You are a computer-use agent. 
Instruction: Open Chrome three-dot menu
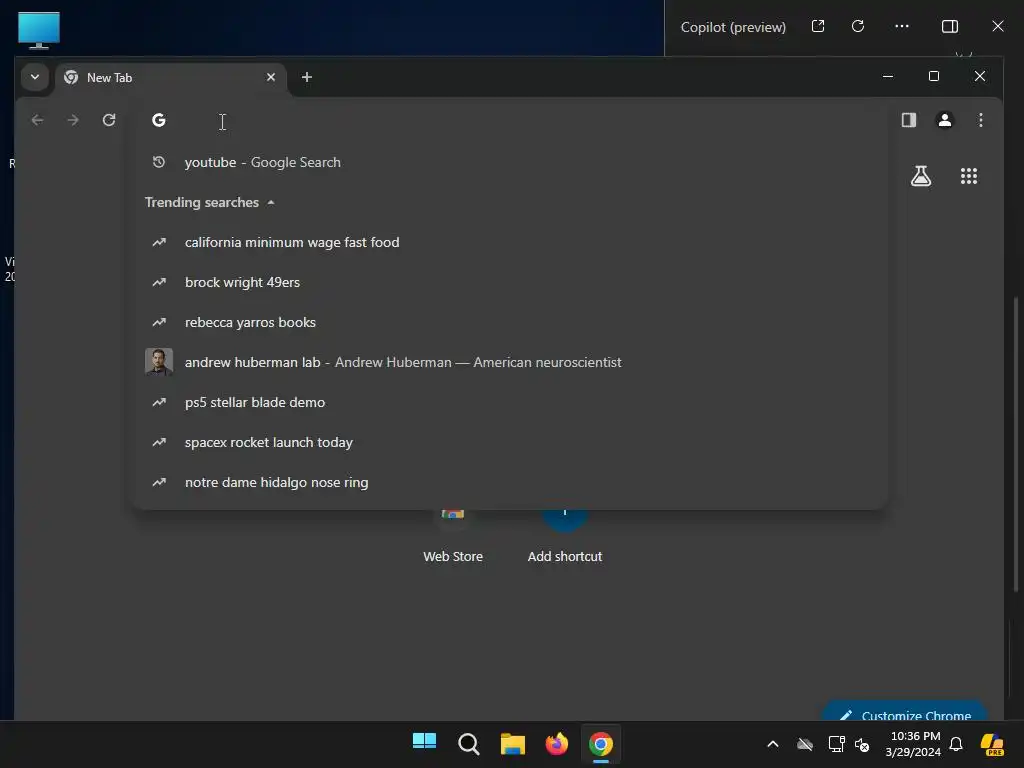[x=980, y=120]
